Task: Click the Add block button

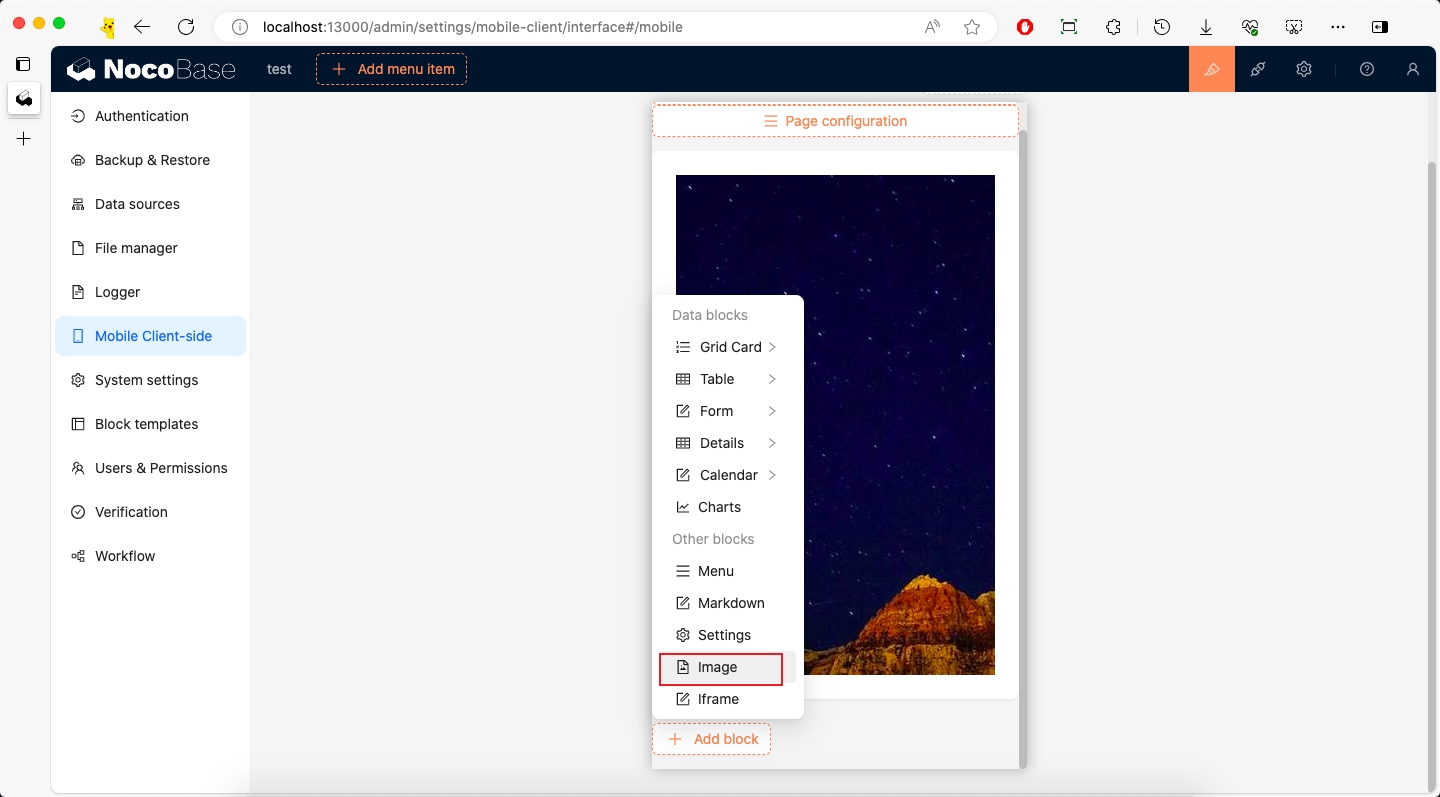Action: [712, 739]
